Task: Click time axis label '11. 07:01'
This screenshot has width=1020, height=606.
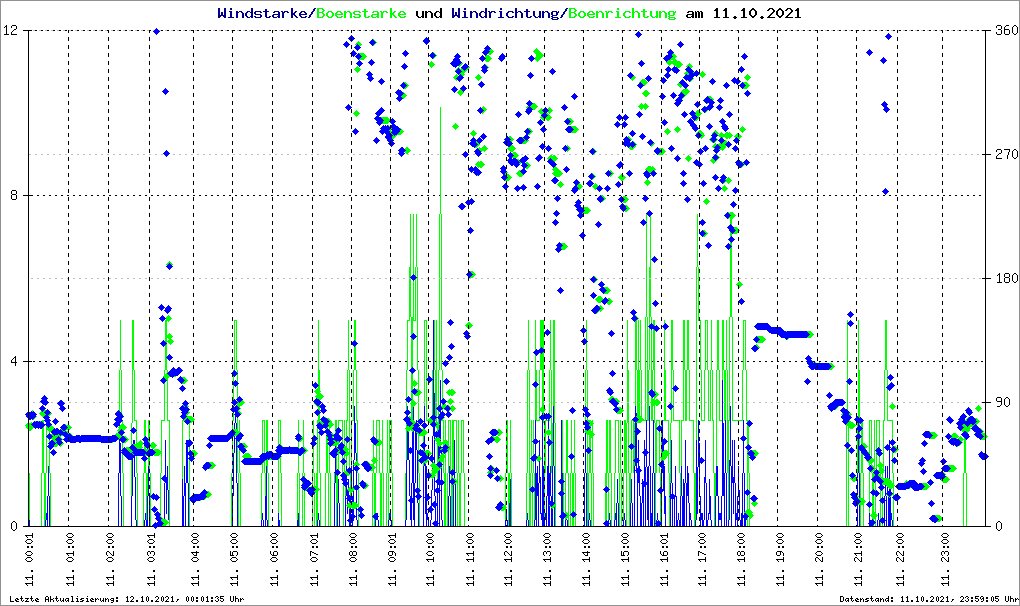Action: [x=314, y=559]
